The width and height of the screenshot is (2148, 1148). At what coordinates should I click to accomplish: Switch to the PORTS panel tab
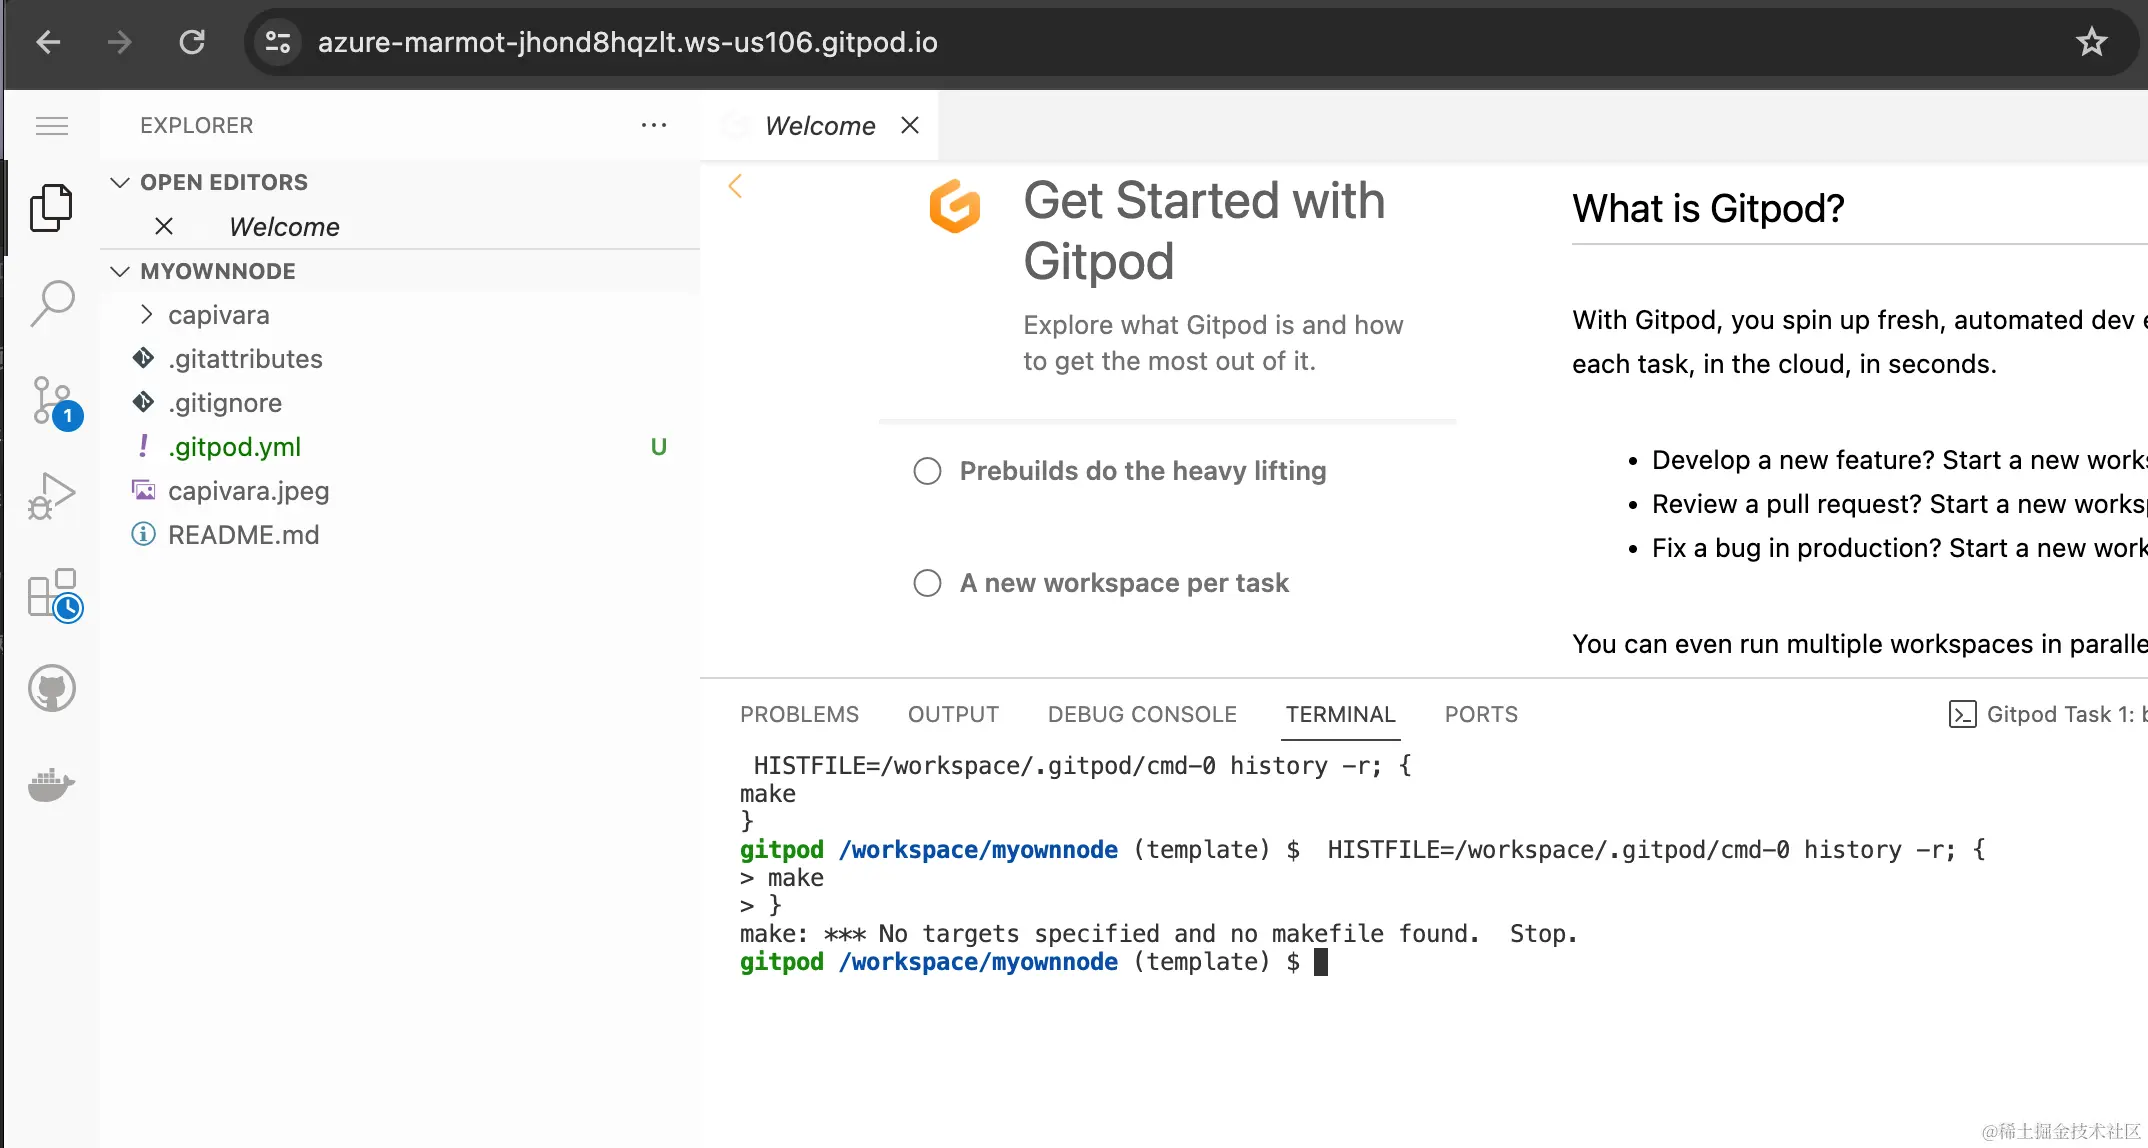(1480, 714)
